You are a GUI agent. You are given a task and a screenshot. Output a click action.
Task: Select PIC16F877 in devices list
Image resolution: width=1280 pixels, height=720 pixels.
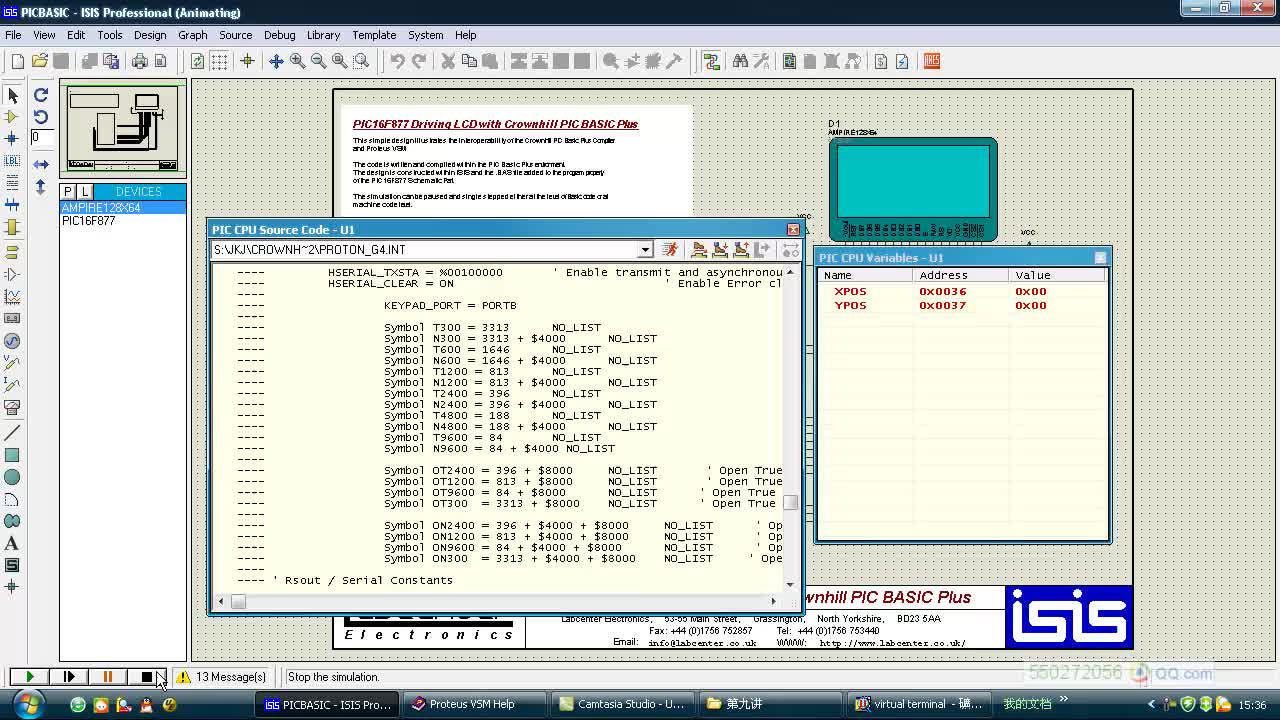(x=123, y=220)
